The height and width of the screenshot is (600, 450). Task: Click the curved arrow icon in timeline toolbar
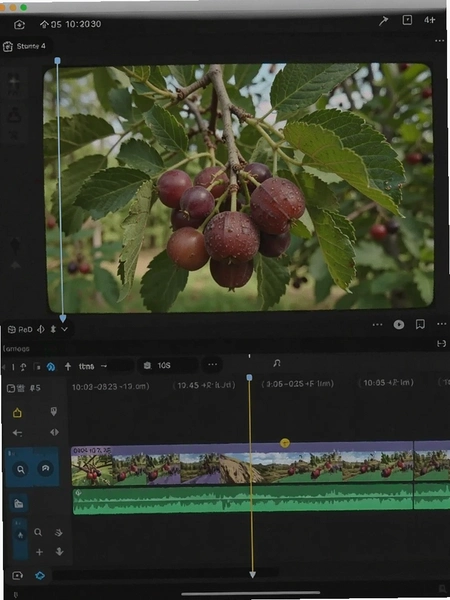click(x=23, y=367)
